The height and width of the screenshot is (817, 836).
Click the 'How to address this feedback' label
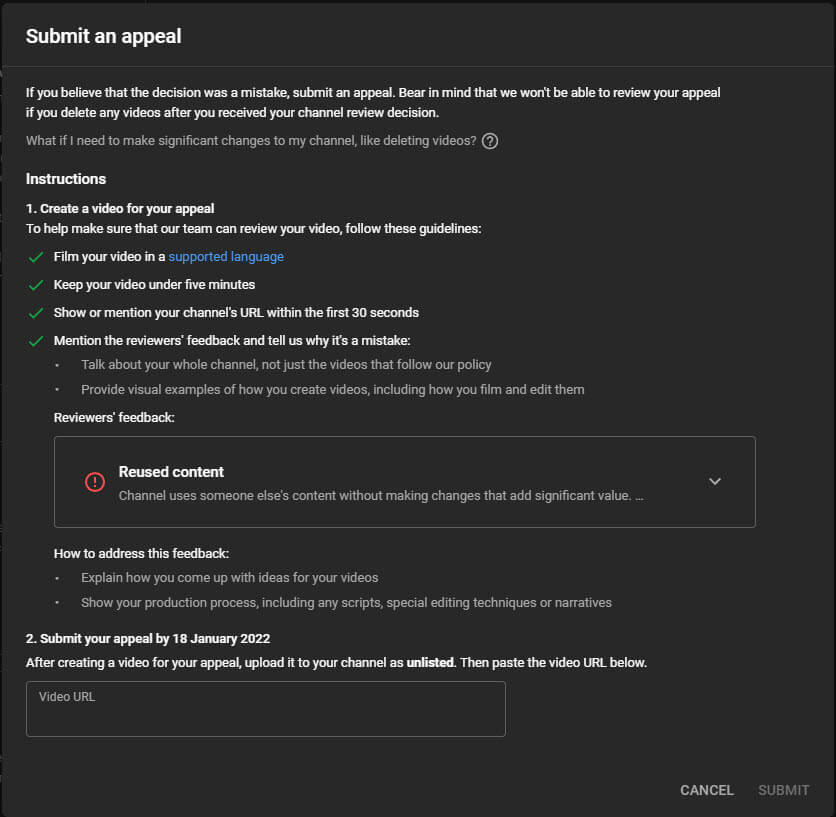point(141,554)
